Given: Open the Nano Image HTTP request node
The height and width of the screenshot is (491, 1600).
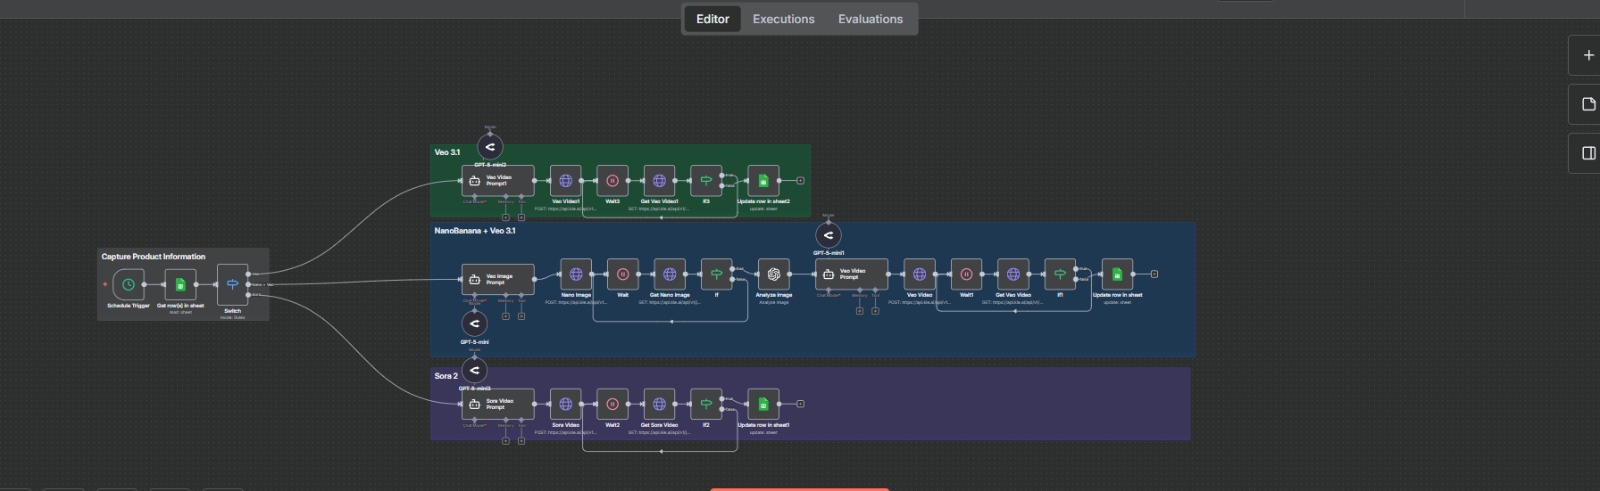Looking at the screenshot, I should coord(576,274).
